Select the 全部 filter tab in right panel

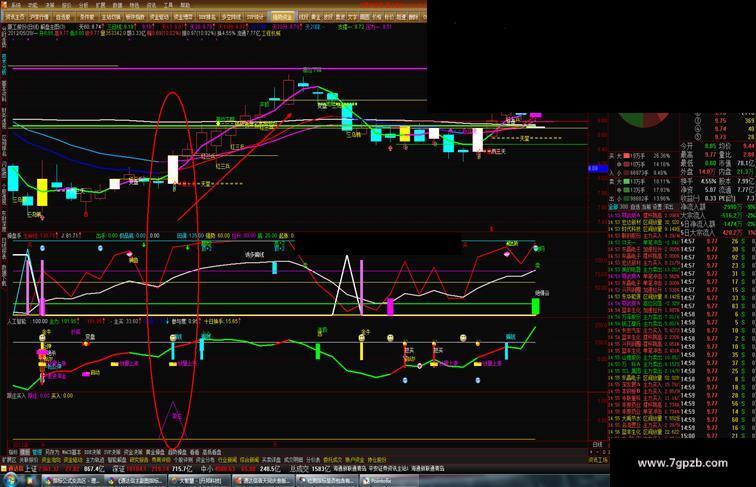tap(613, 207)
